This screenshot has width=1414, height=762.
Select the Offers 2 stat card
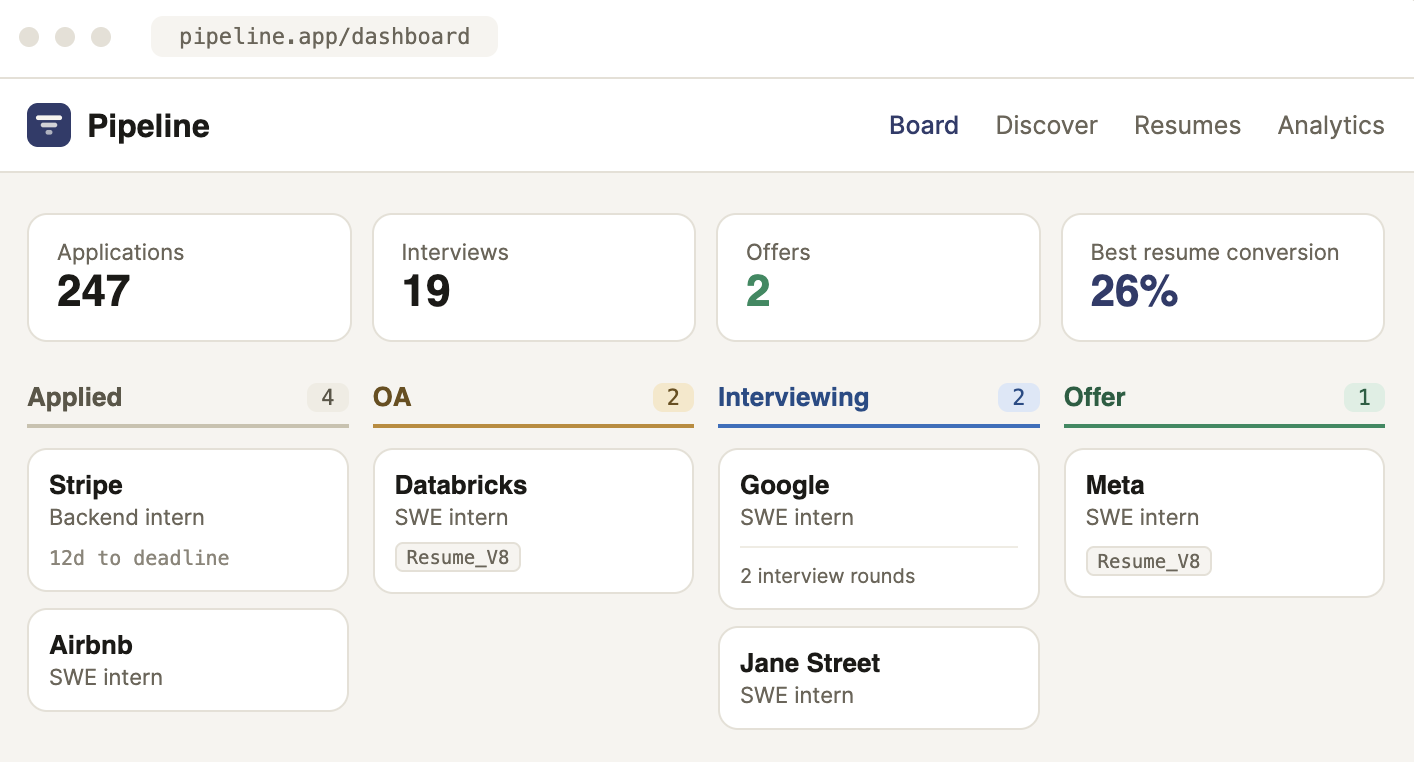point(878,277)
